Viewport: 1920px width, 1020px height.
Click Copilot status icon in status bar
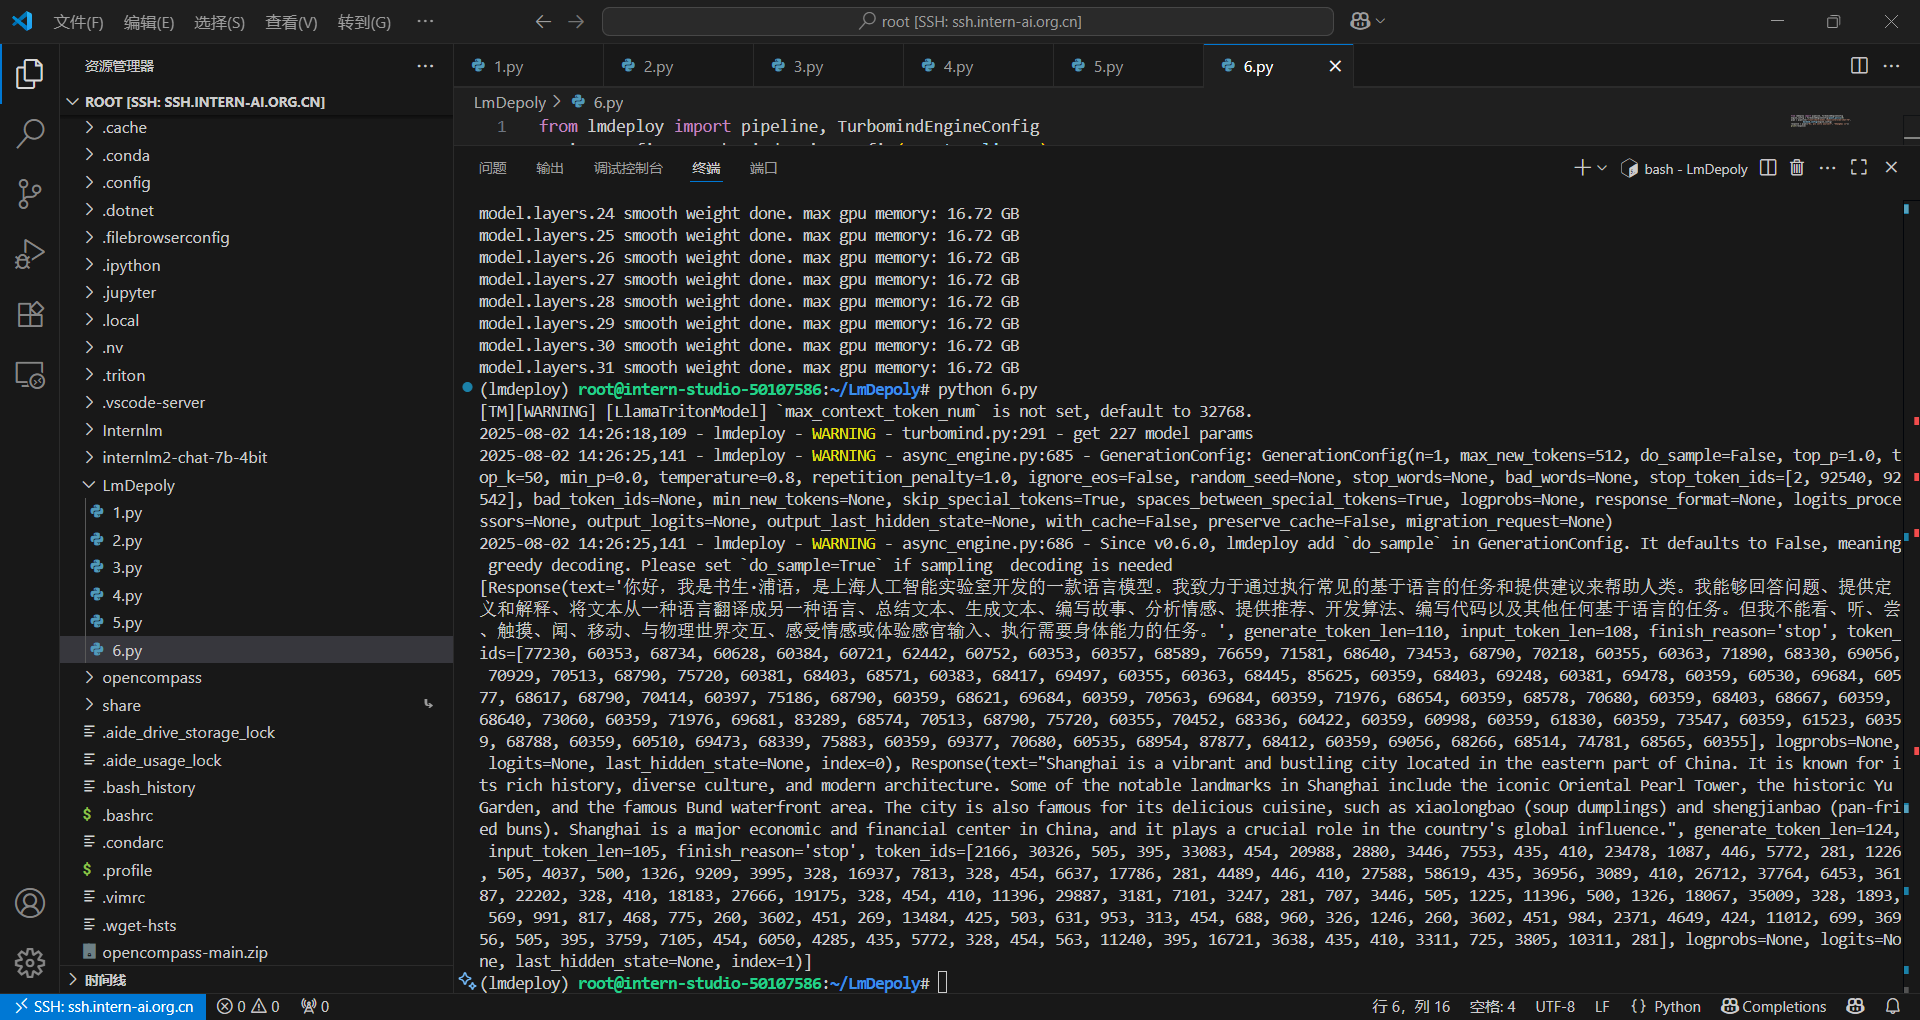1856,1006
